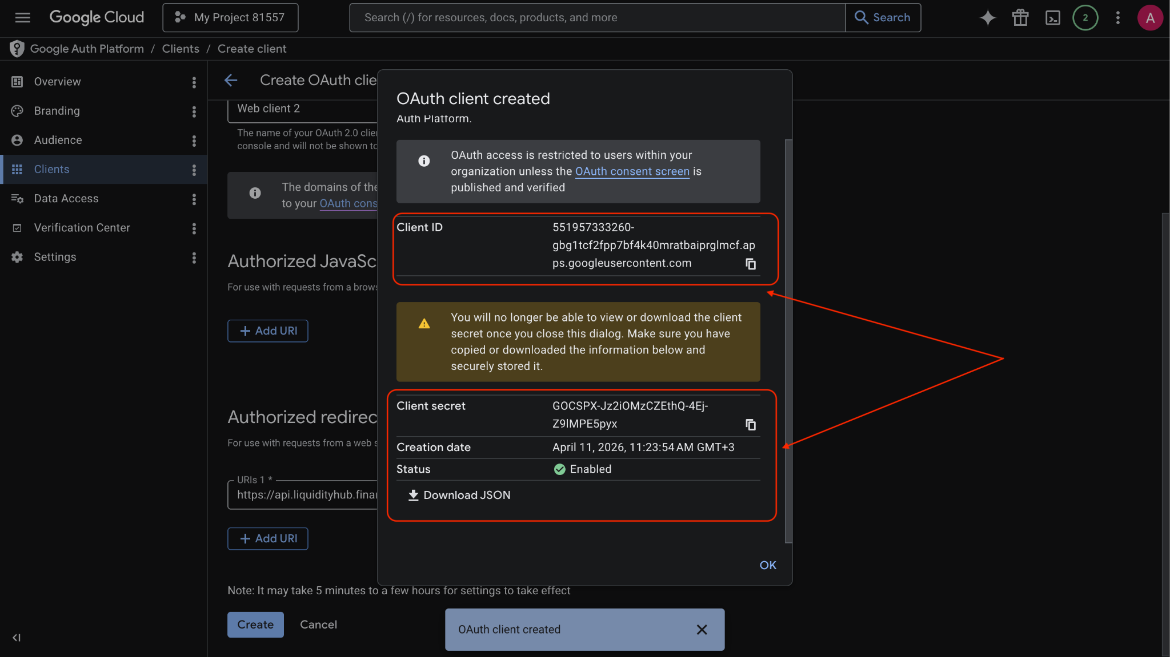Screen dimensions: 1170x657
Task: Click Download JSON in the dialog
Action: [459, 495]
